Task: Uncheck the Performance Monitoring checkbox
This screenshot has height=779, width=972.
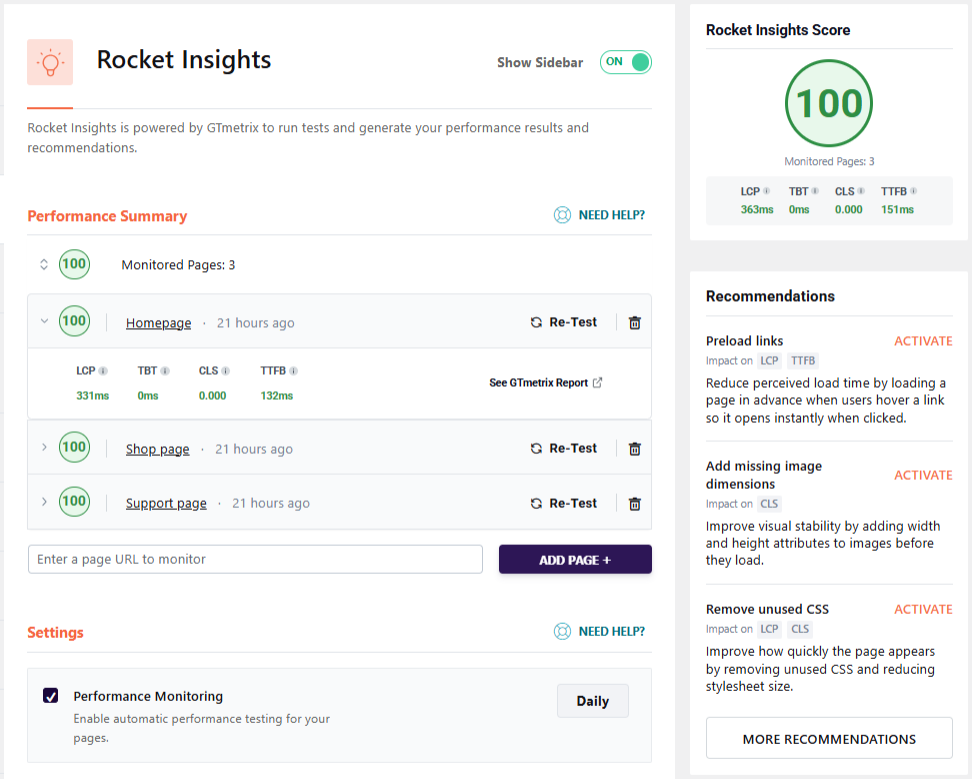Action: (51, 695)
